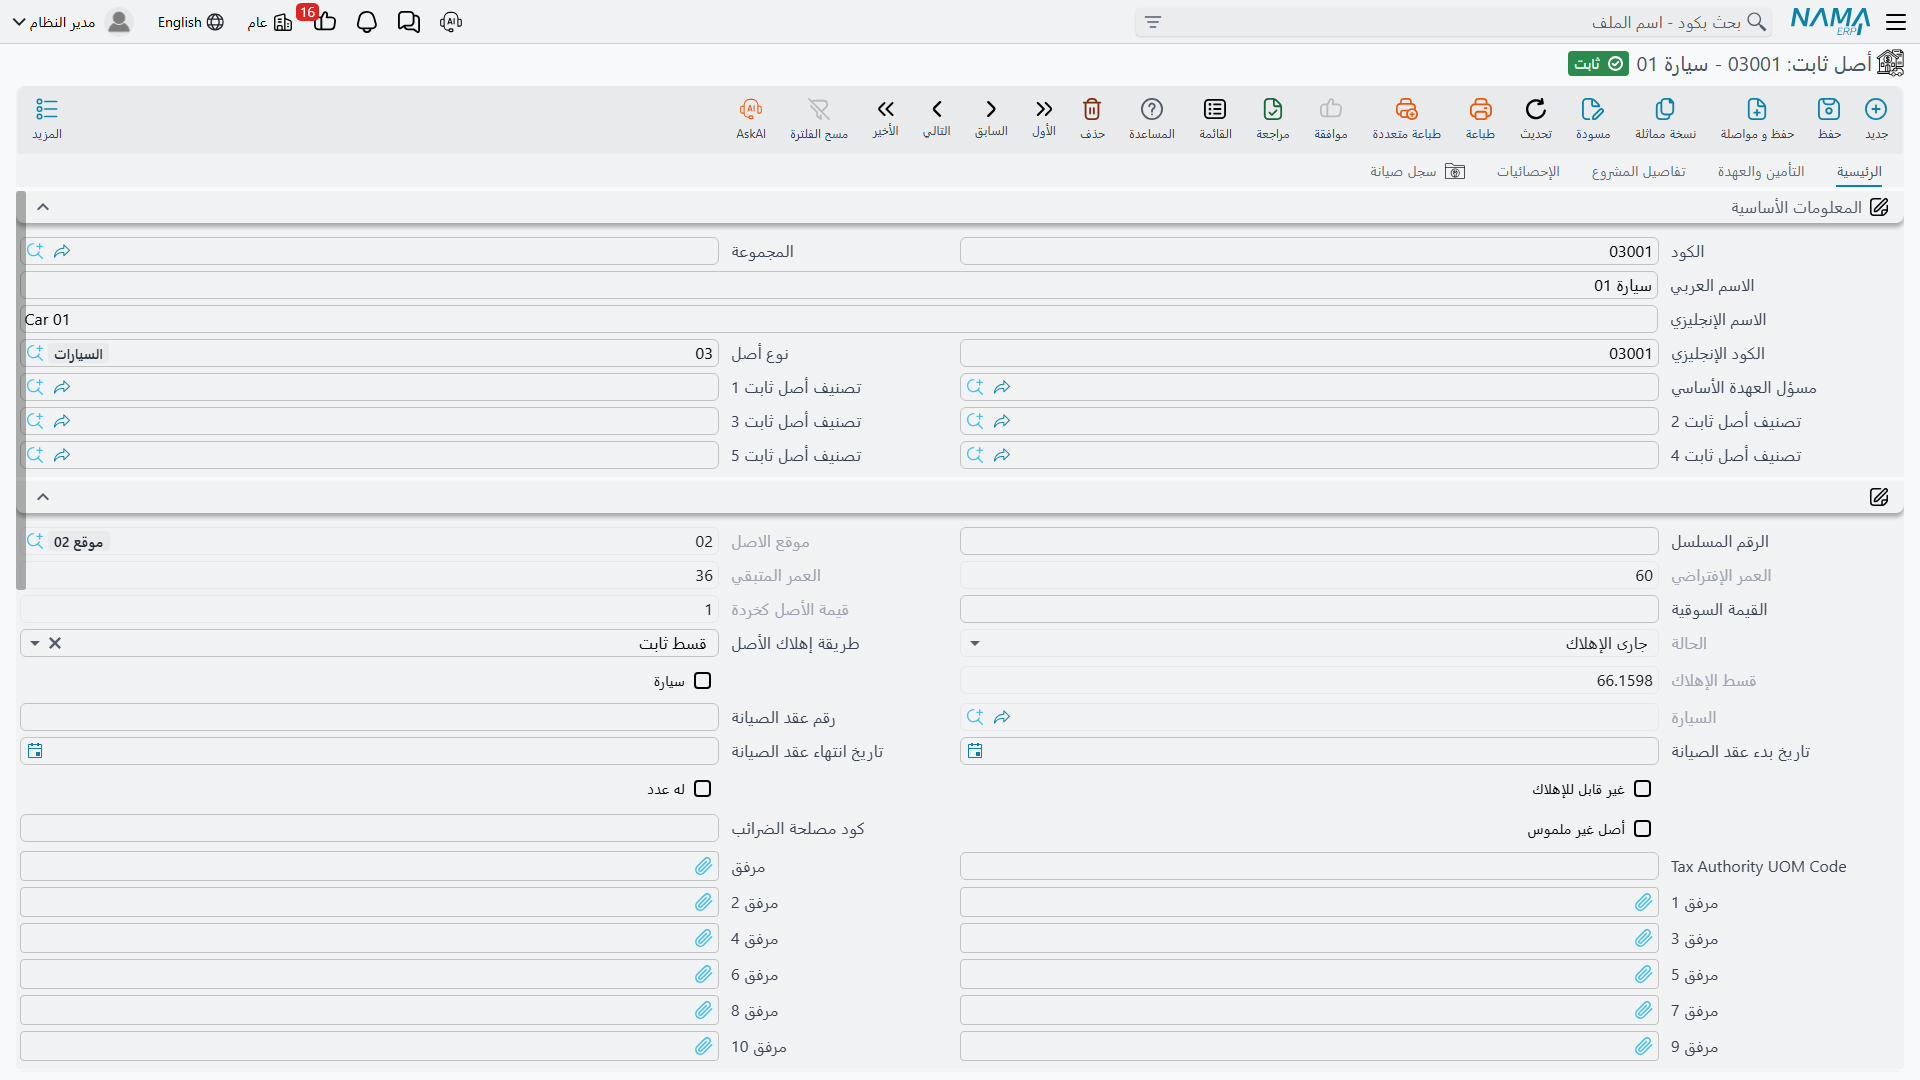This screenshot has height=1080, width=1920.
Task: Click the مسوده draft icon
Action: tap(1593, 109)
